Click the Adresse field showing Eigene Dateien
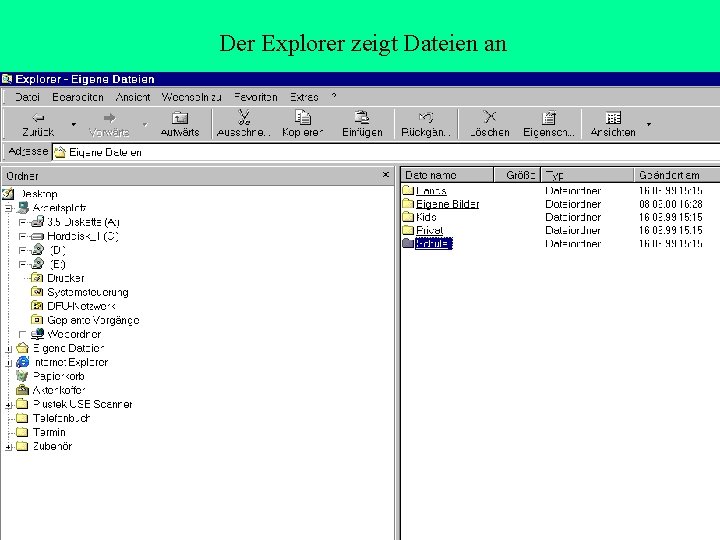This screenshot has height=540, width=720. pyautogui.click(x=386, y=152)
